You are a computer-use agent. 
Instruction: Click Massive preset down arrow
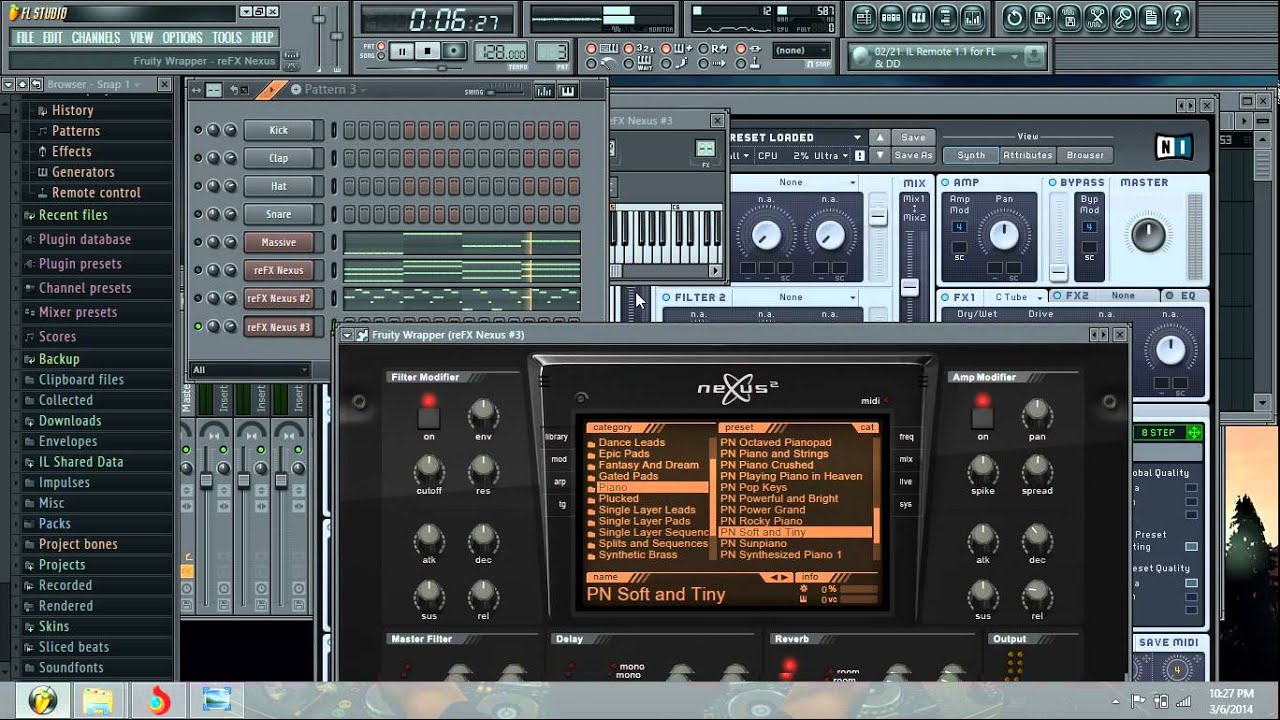point(880,156)
